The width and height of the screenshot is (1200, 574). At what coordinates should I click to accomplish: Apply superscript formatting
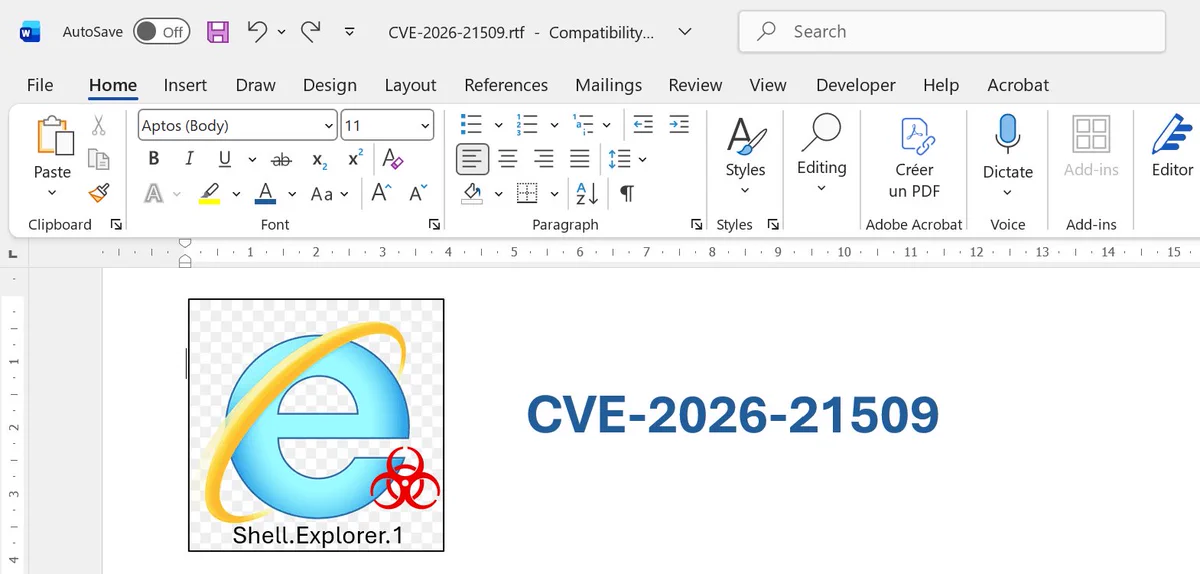[355, 159]
